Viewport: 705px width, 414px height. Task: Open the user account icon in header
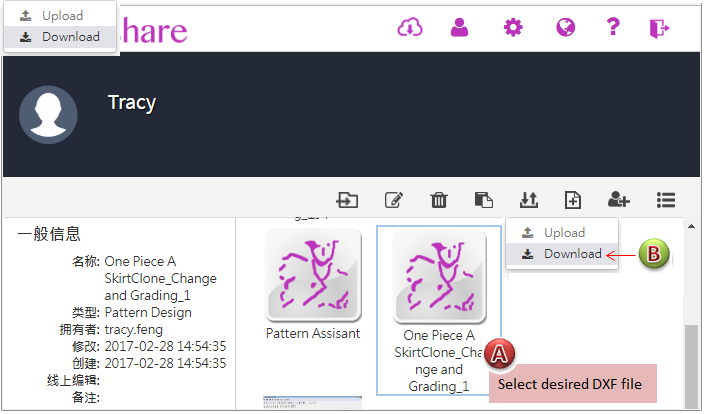click(459, 27)
